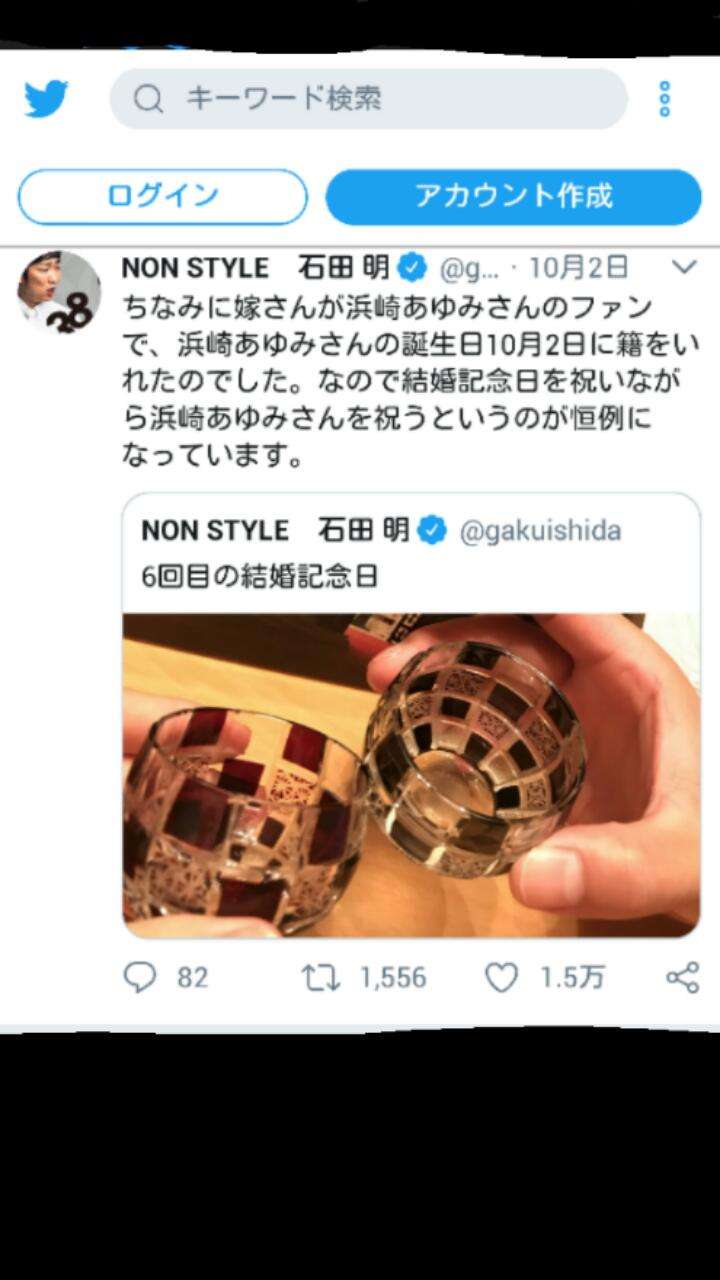The height and width of the screenshot is (1280, 720).
Task: View the 10月2日 tweet timestamp
Action: pyautogui.click(x=578, y=268)
